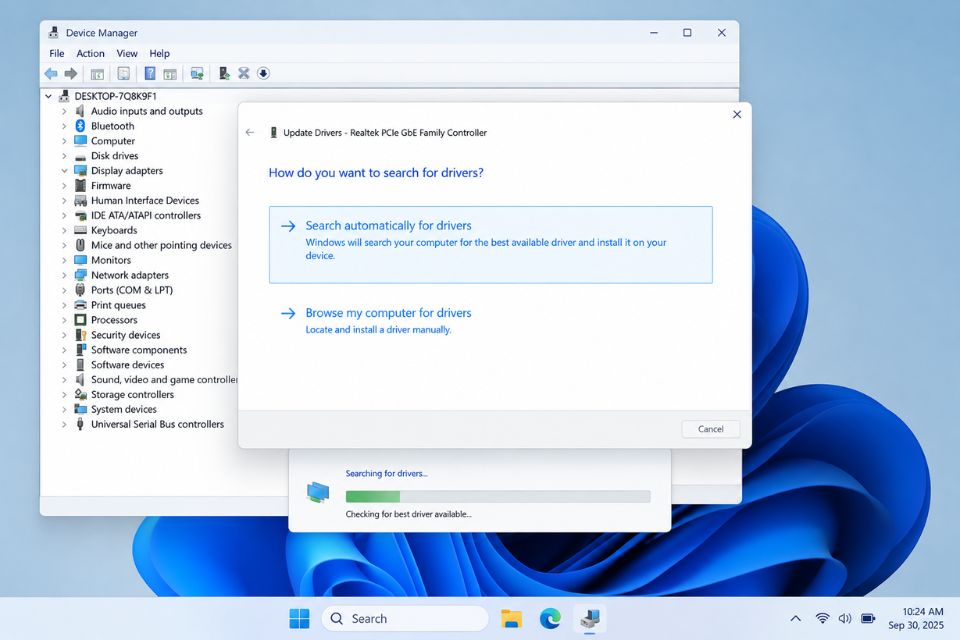Open the Windows Start menu

point(299,619)
